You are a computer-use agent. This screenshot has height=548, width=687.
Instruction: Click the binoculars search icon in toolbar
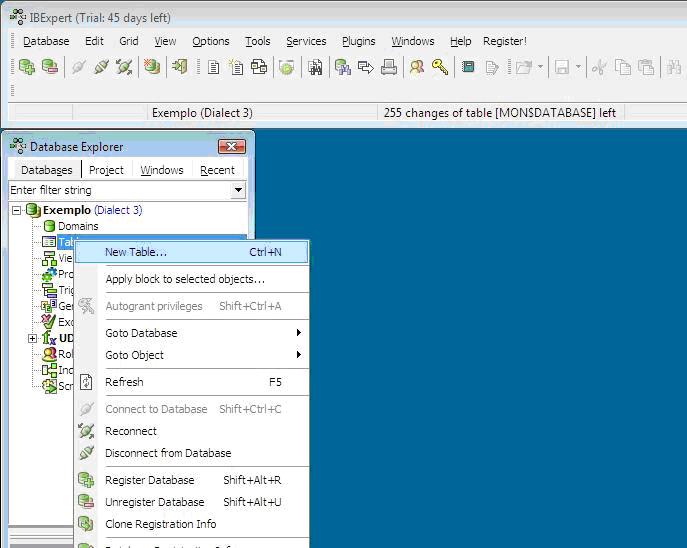tap(315, 67)
